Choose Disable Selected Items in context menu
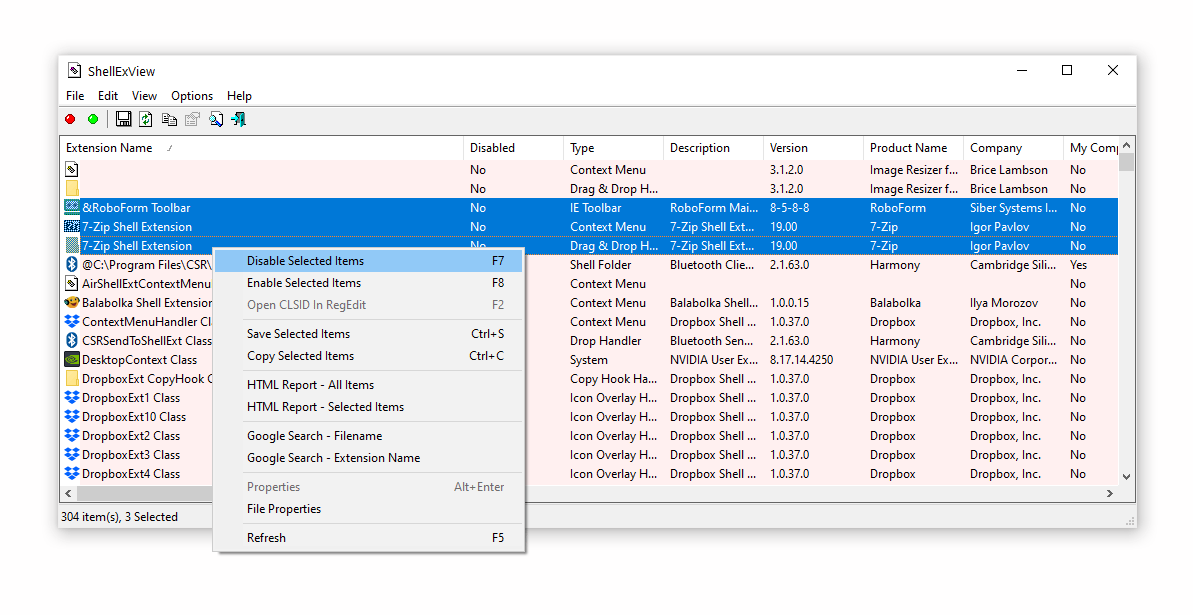The height and width of the screenshot is (615, 1193). pos(369,261)
